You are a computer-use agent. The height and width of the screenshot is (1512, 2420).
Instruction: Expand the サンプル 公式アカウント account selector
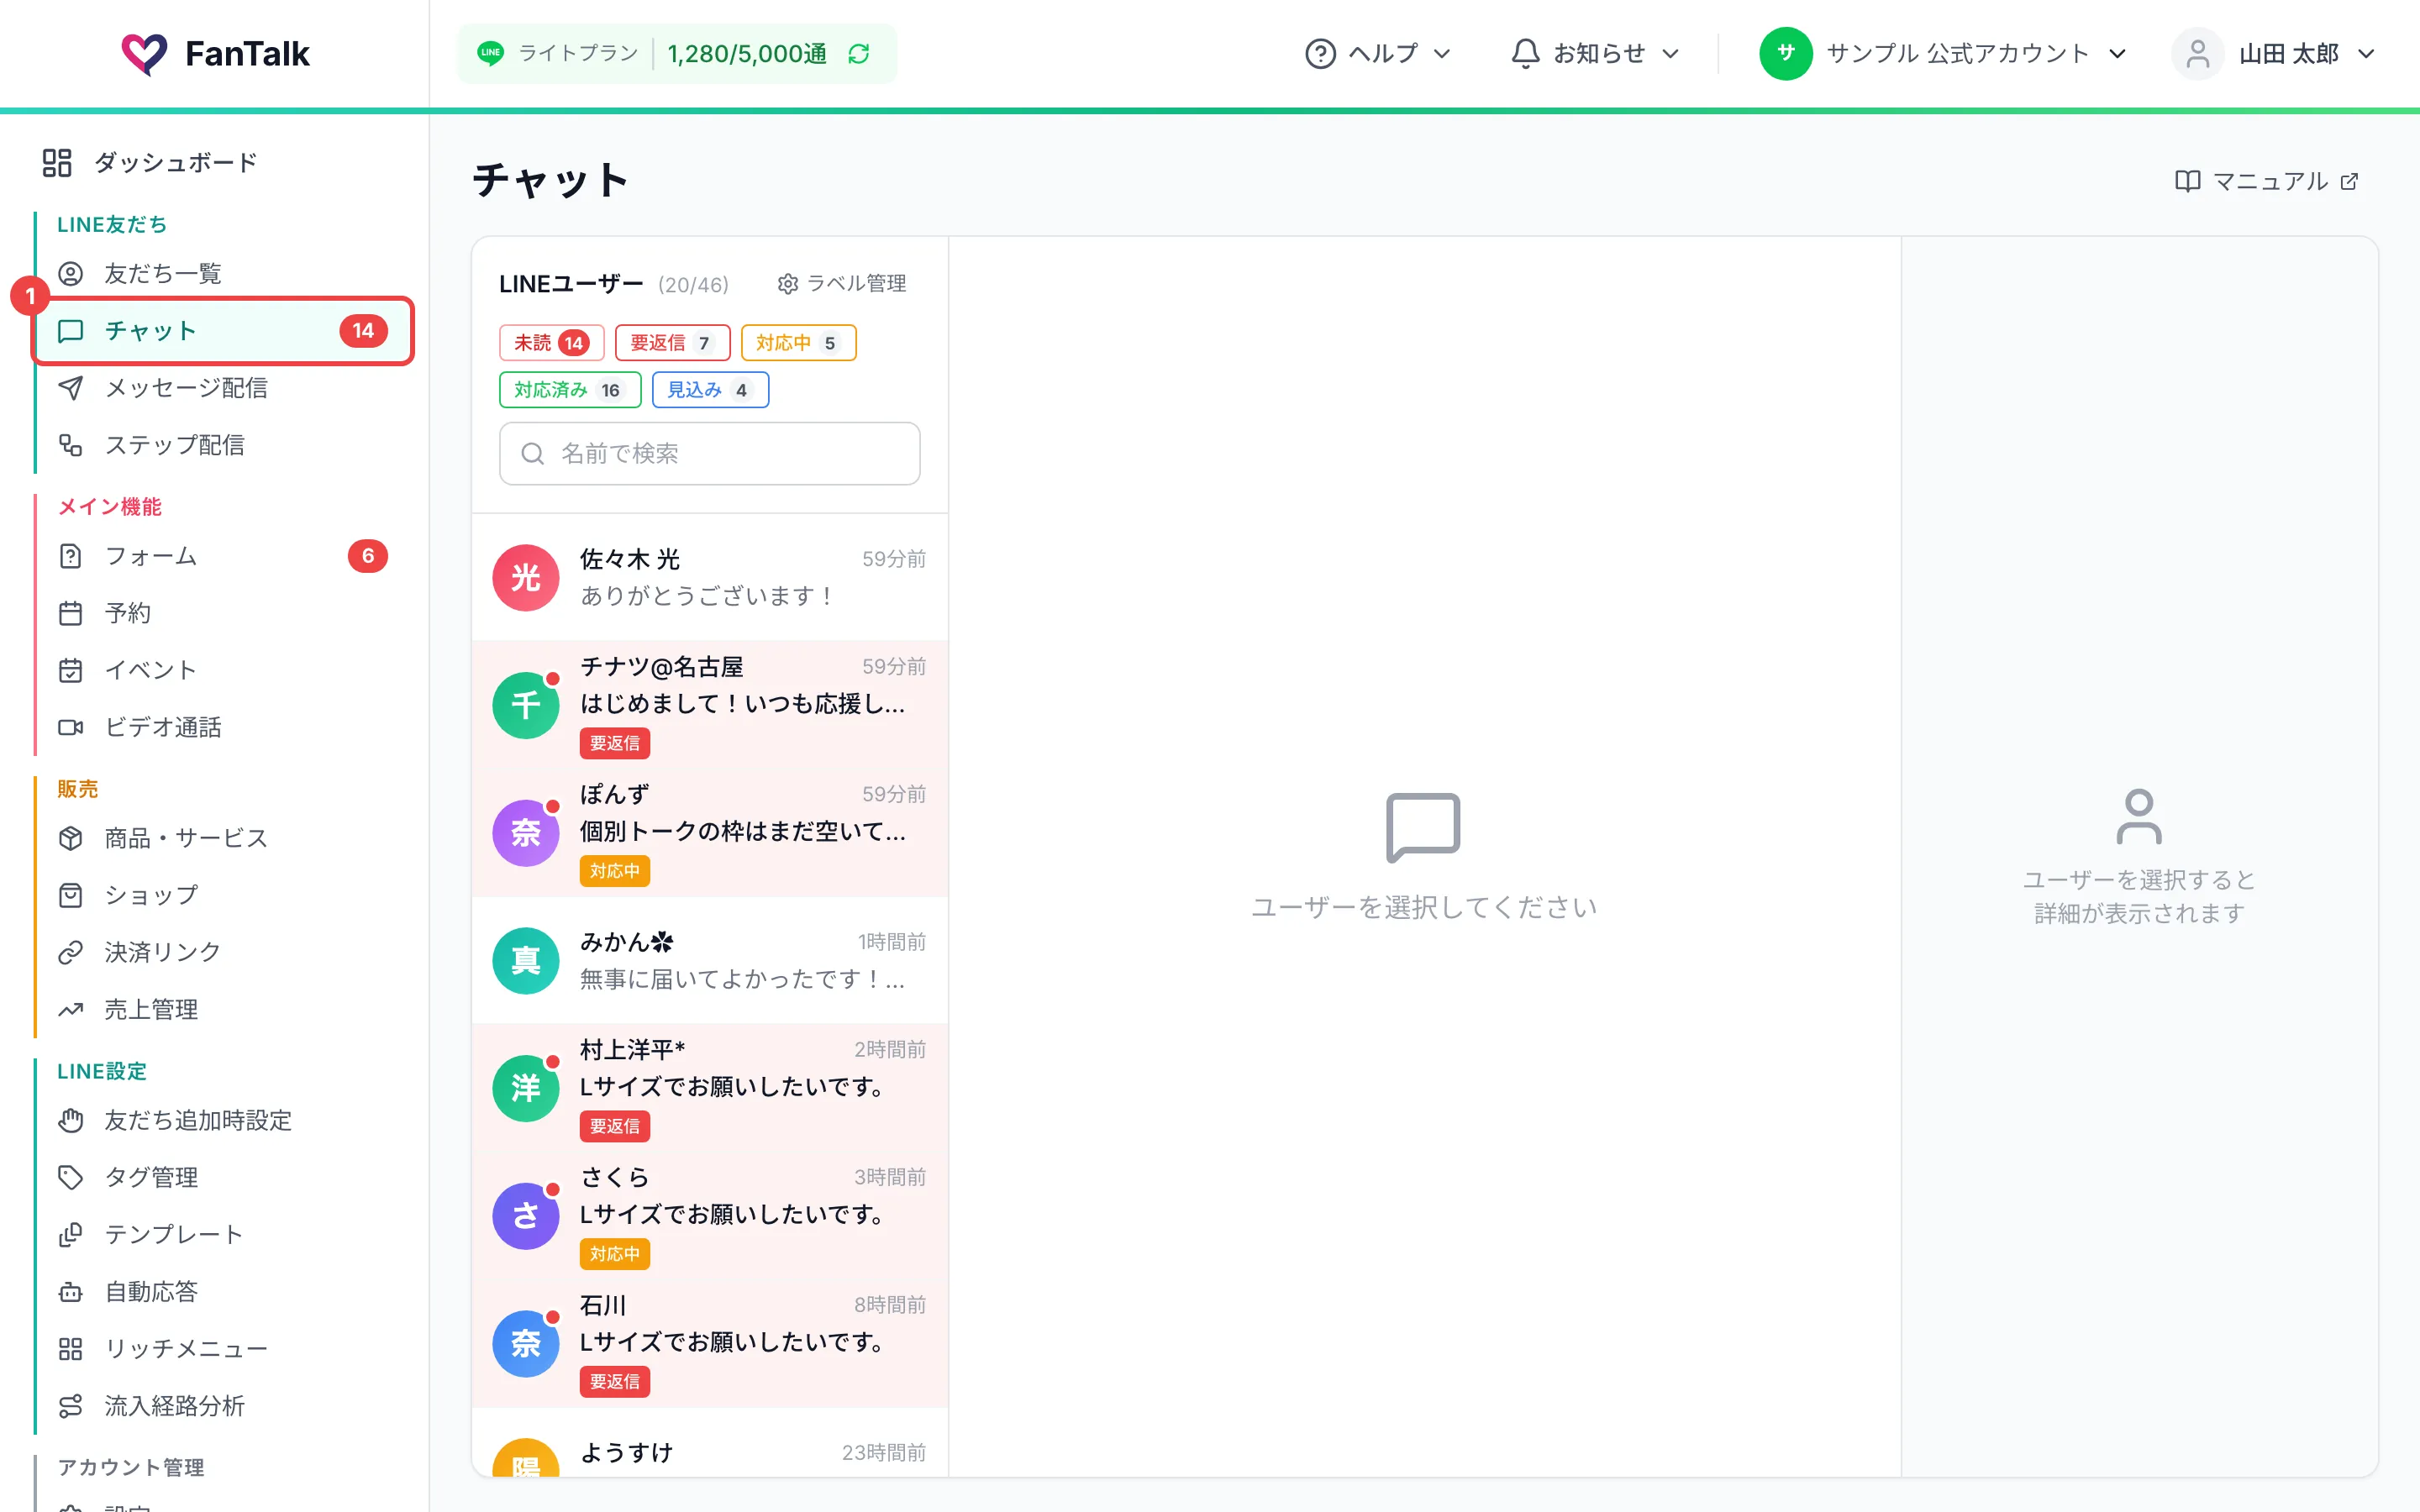click(1943, 54)
